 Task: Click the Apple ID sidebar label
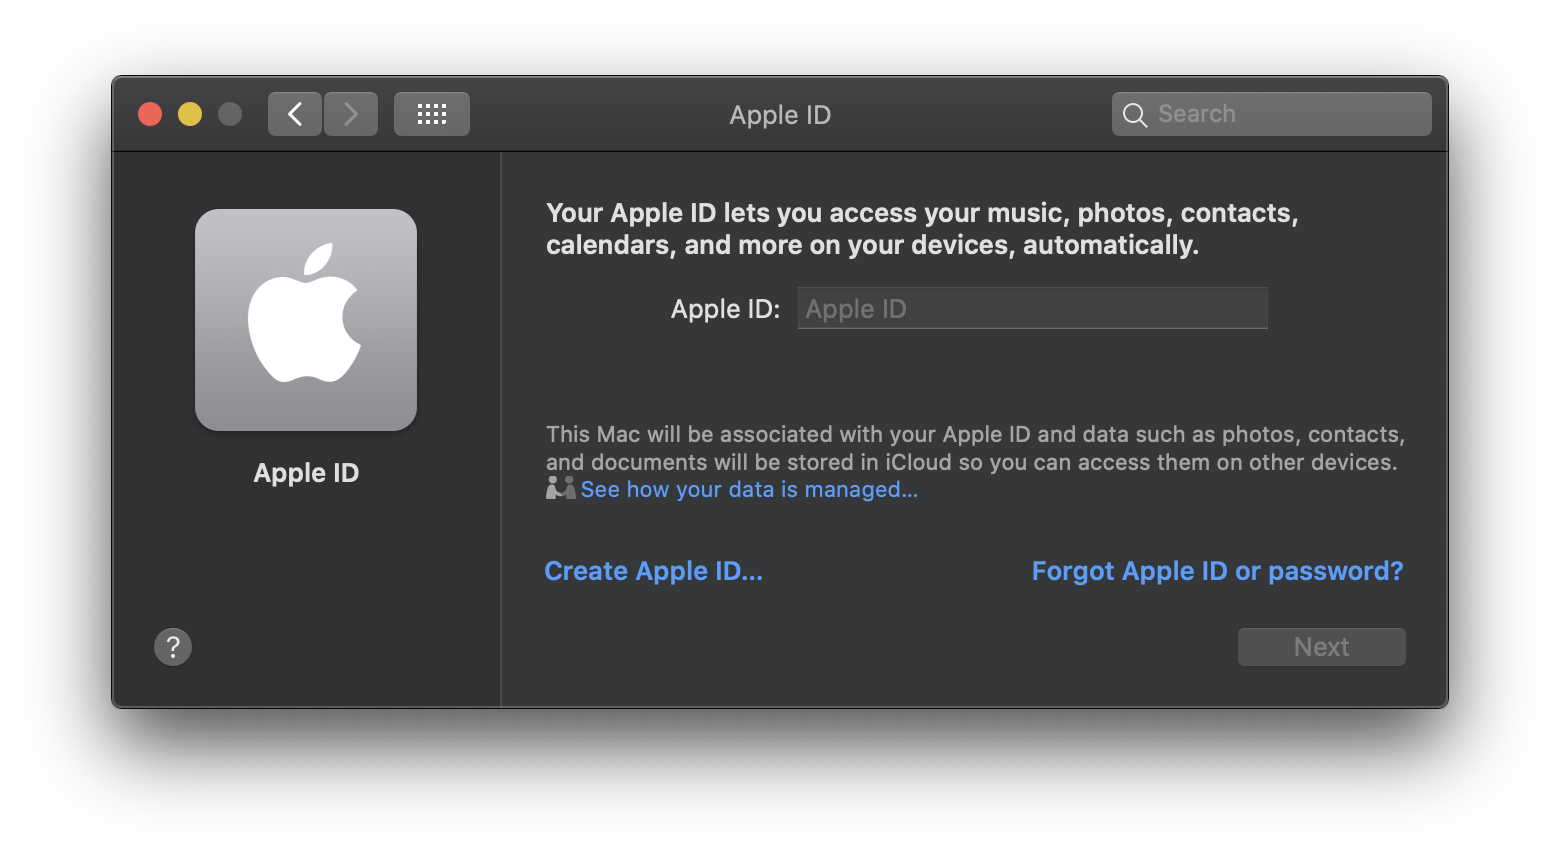[x=306, y=473]
